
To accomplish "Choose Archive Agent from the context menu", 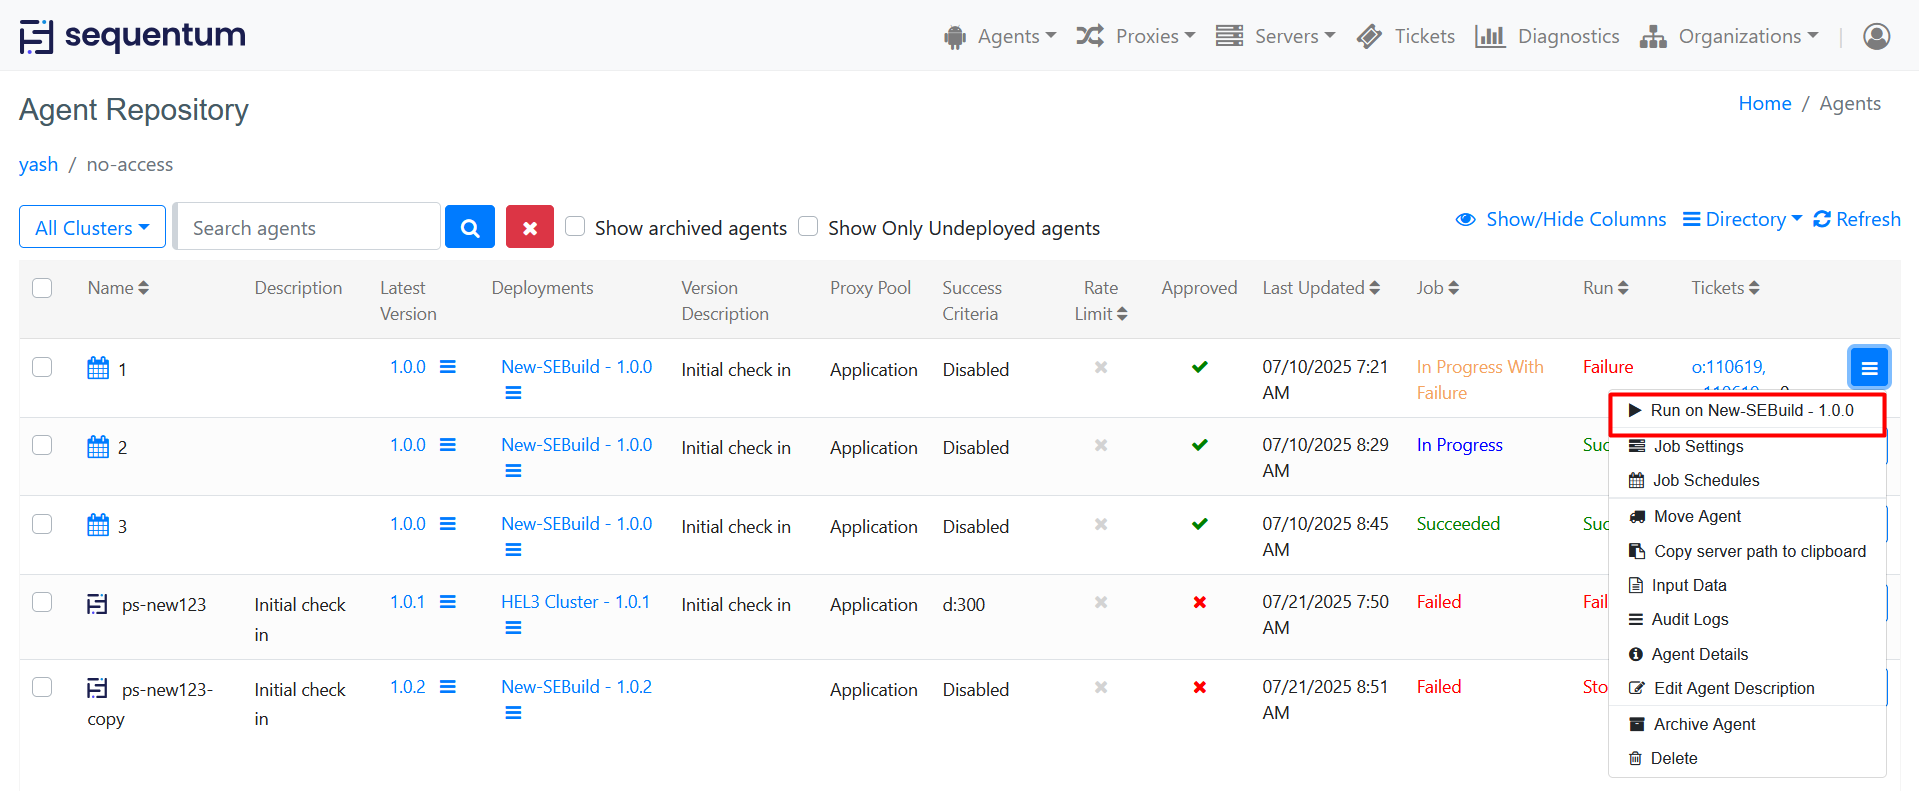I will click(1703, 724).
